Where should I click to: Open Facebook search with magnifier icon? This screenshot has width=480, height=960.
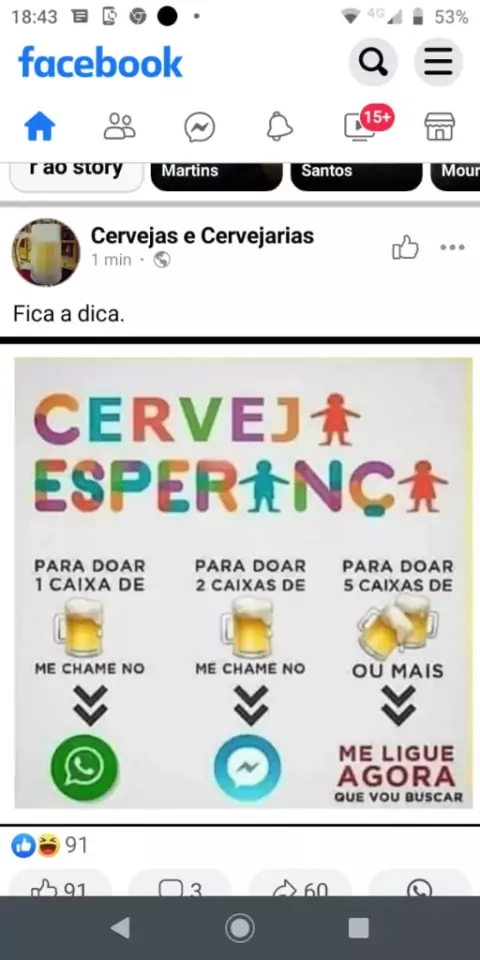click(373, 62)
